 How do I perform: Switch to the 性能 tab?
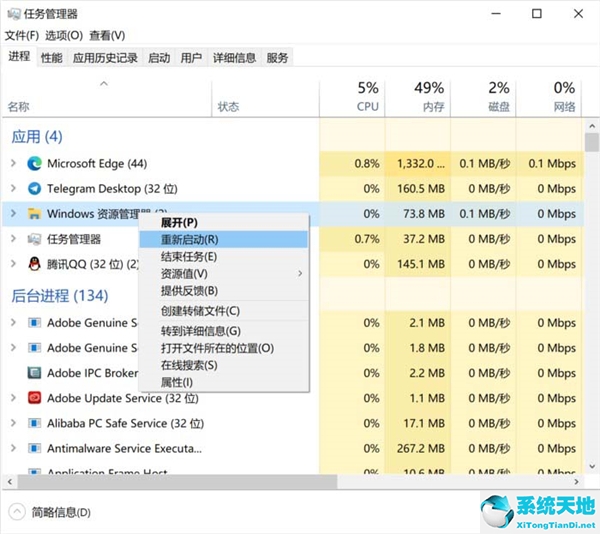tap(52, 58)
